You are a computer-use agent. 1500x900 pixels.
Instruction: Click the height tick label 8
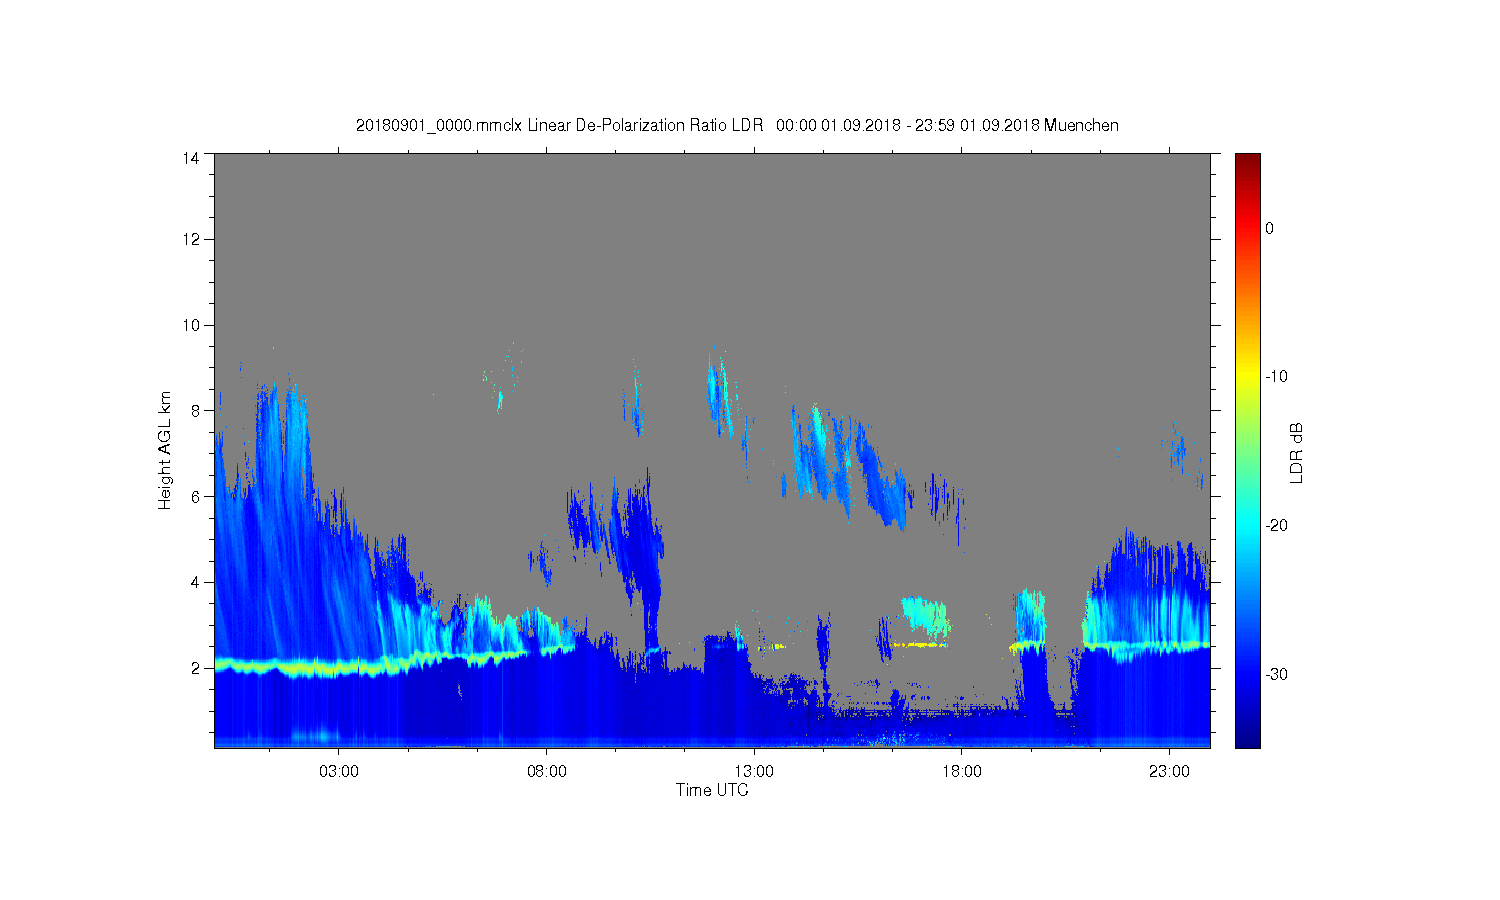(x=195, y=410)
